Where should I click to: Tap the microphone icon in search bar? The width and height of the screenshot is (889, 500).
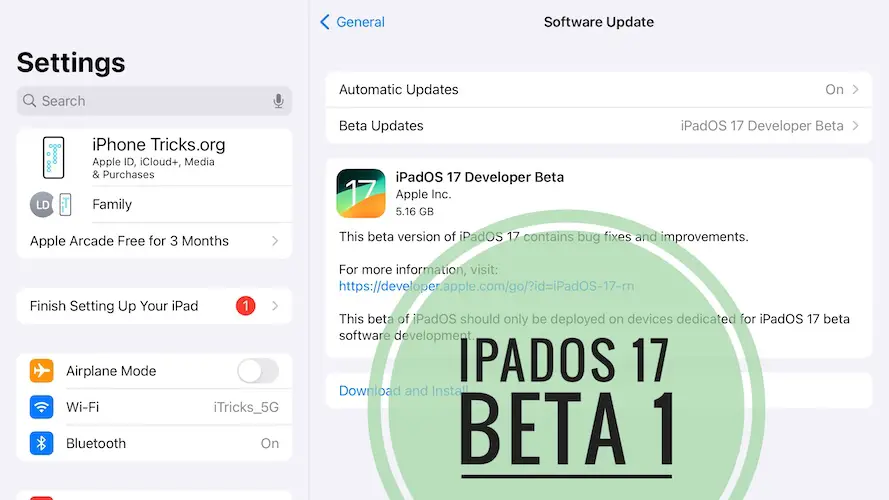pos(278,101)
